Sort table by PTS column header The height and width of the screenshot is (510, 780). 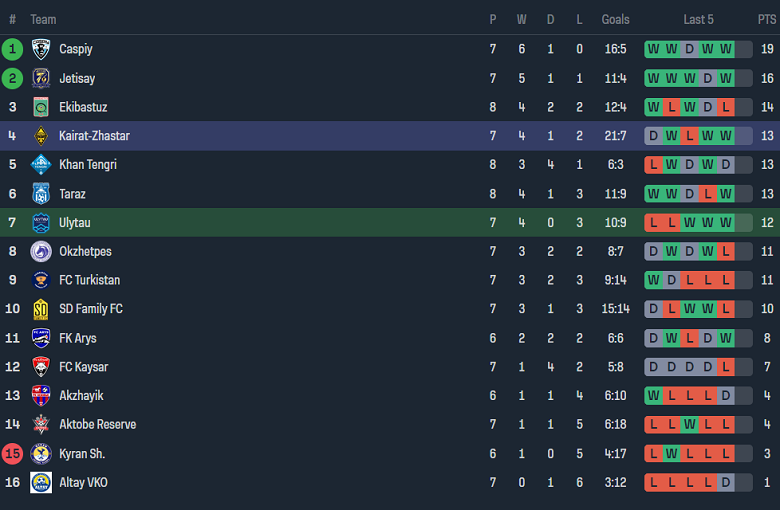coord(766,19)
